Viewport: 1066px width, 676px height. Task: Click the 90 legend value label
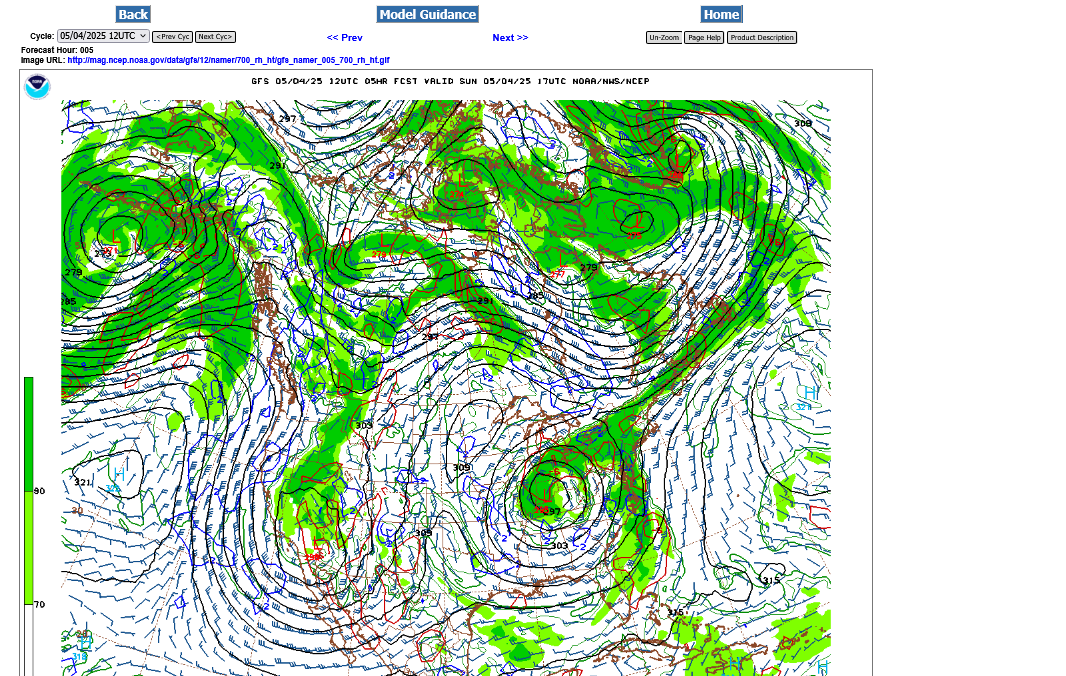[39, 491]
